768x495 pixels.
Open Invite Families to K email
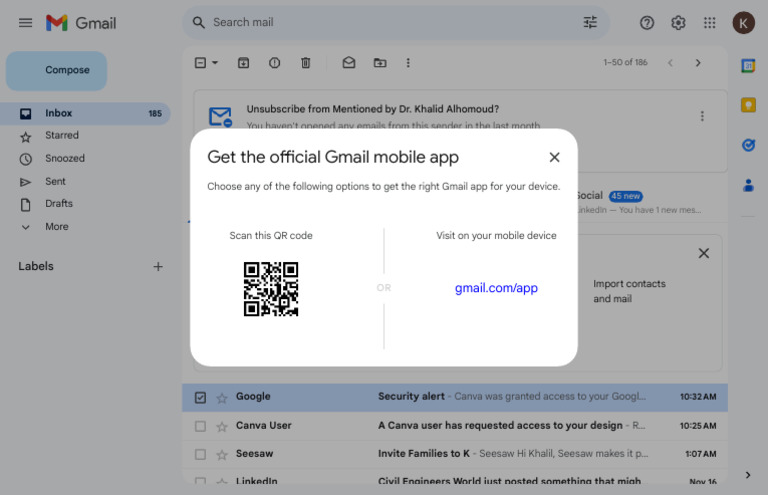click(x=455, y=454)
